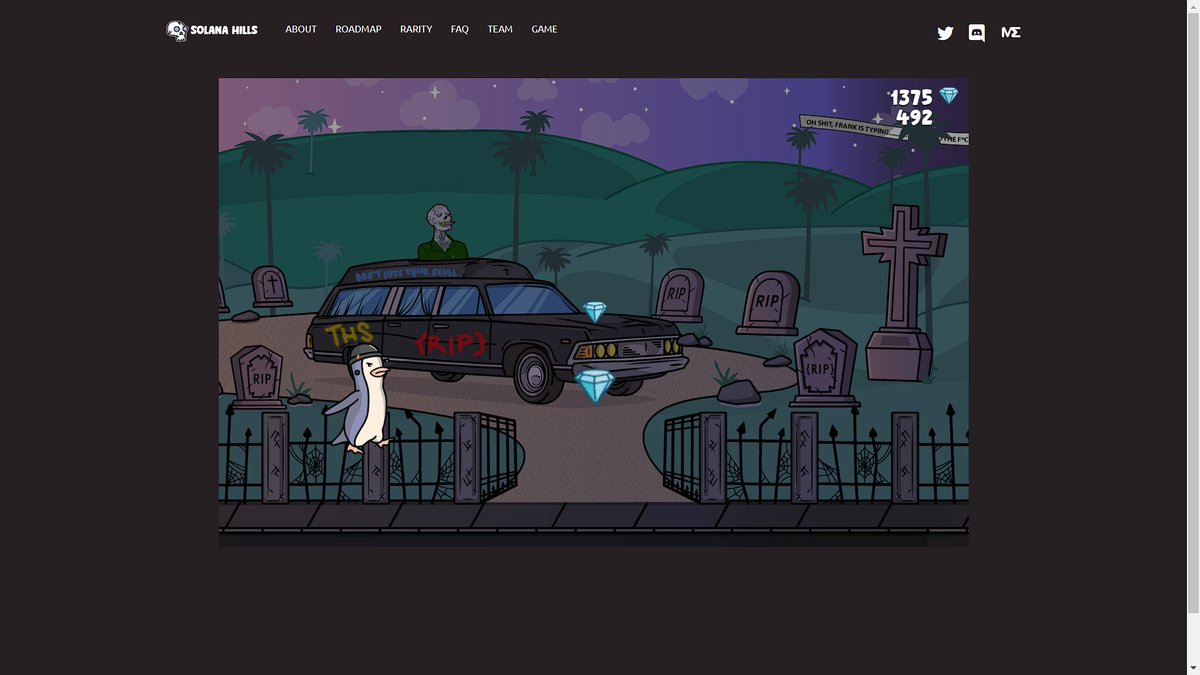Click the diamond floating above the hearse hood

595,312
